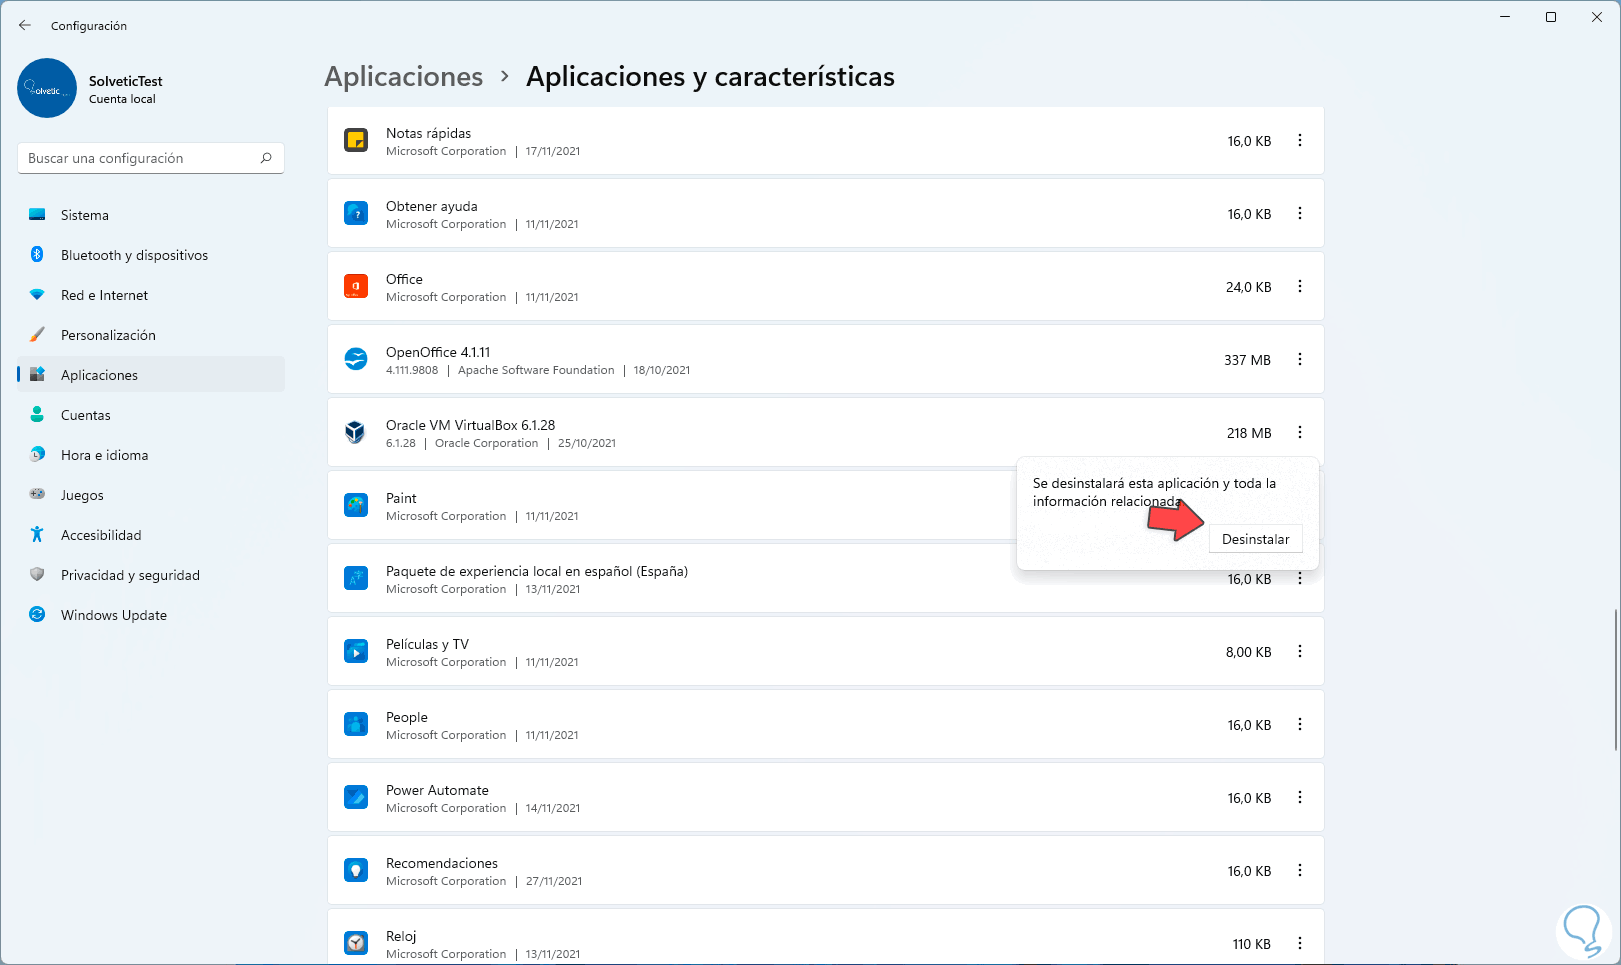Click the Películas y TV app icon

356,651
